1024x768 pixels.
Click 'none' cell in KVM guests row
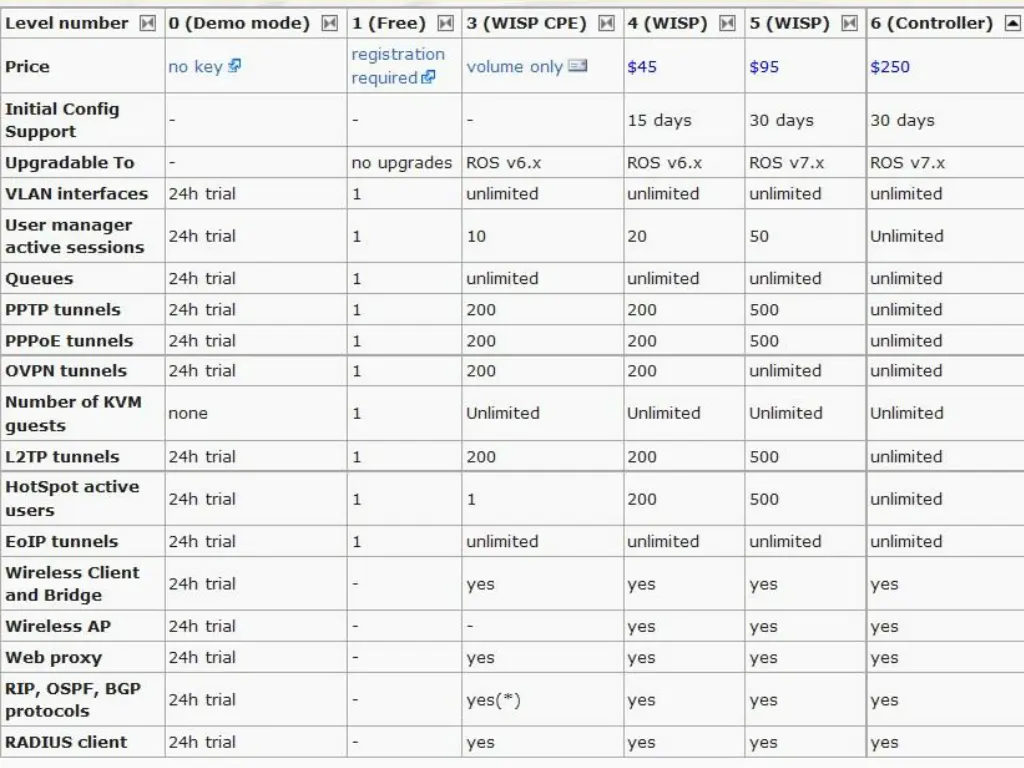tap(188, 413)
